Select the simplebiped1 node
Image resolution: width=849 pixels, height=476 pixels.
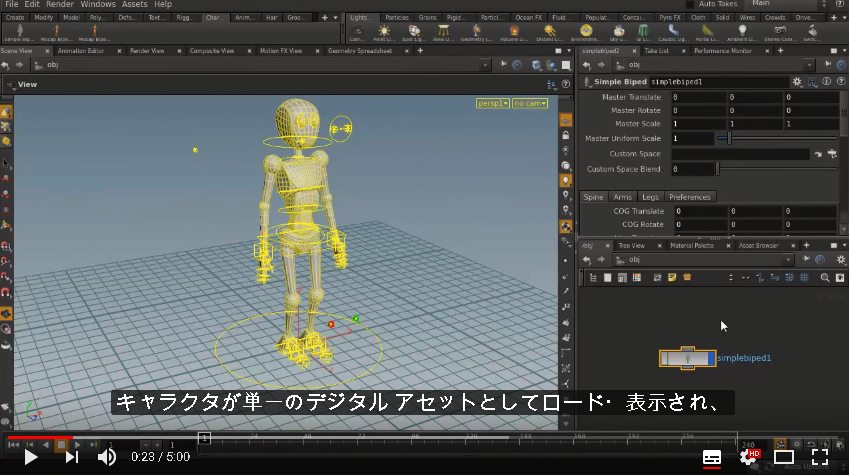click(687, 358)
